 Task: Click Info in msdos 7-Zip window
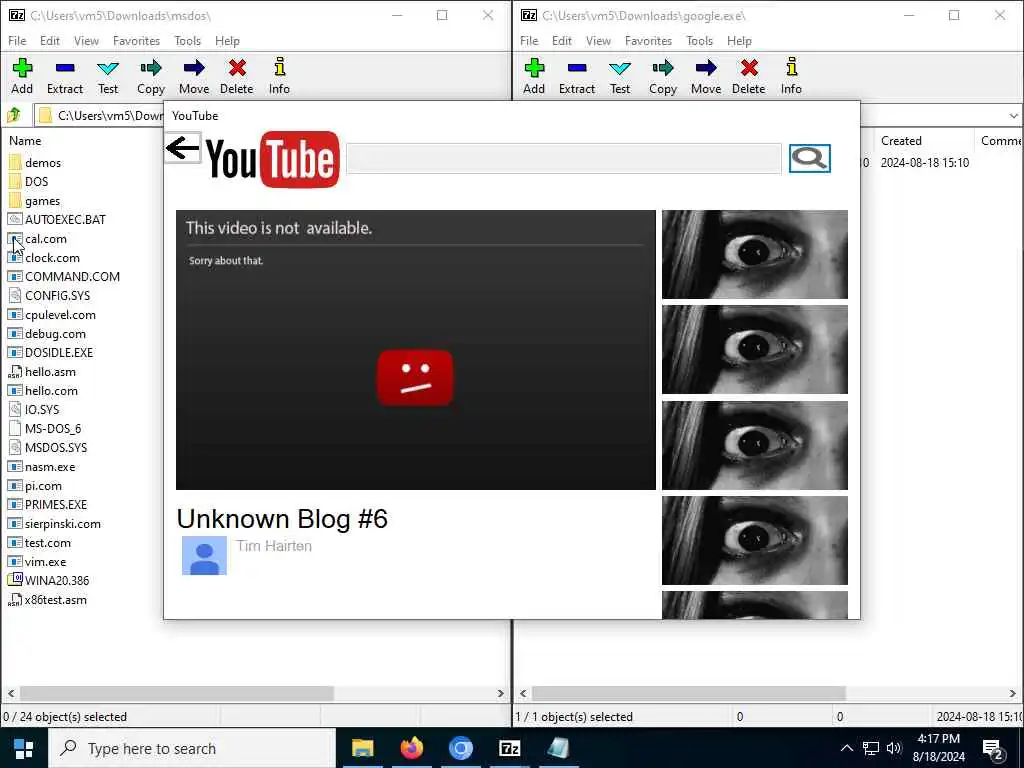pos(280,76)
